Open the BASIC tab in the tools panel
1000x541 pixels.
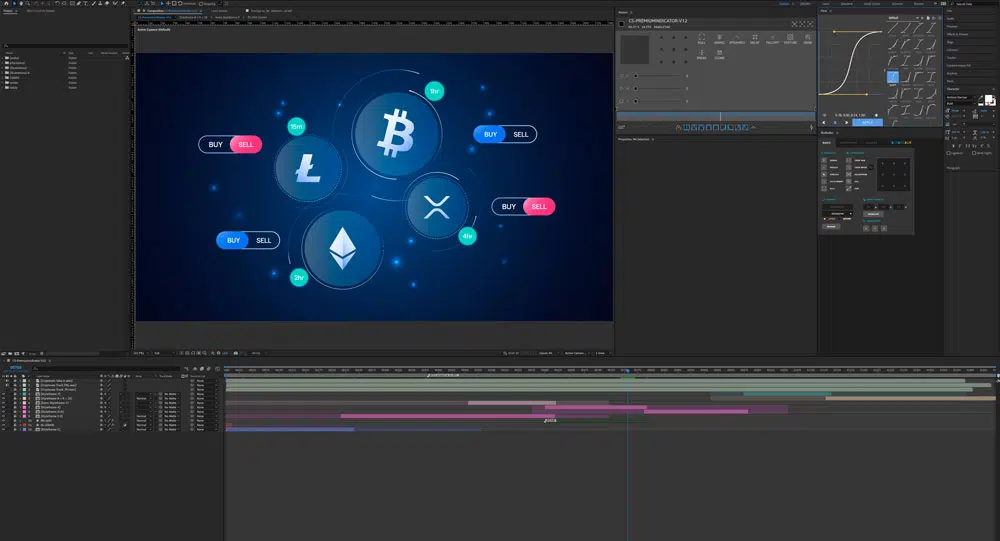point(827,143)
